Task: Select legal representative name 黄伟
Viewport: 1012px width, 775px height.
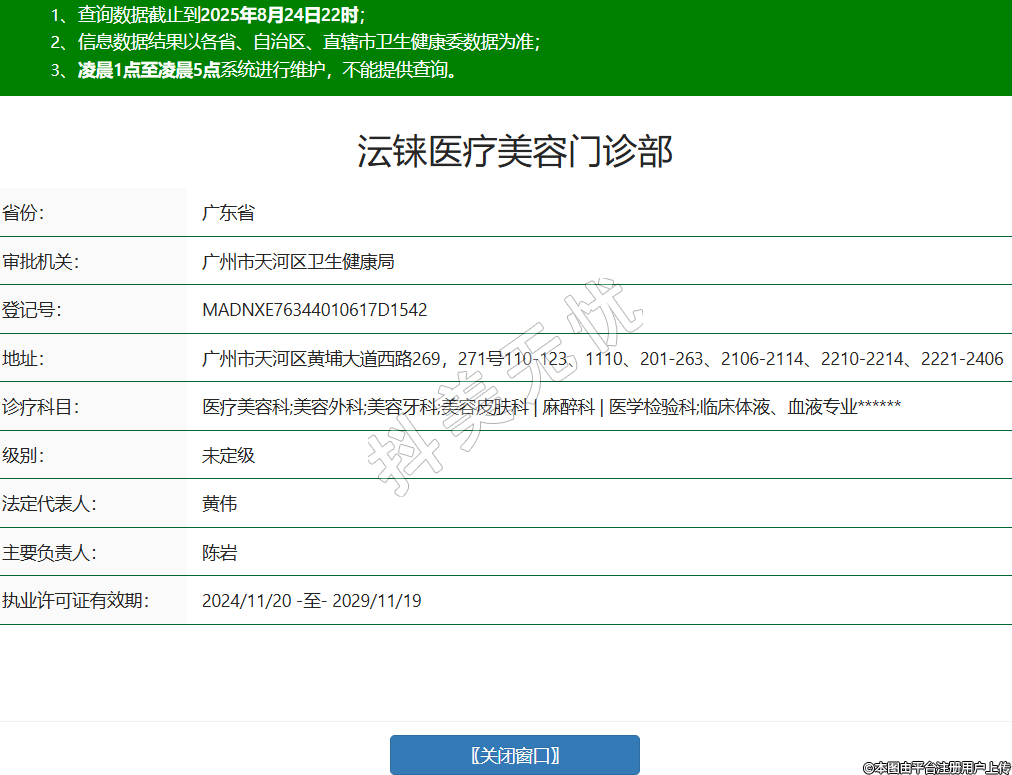Action: coord(219,504)
